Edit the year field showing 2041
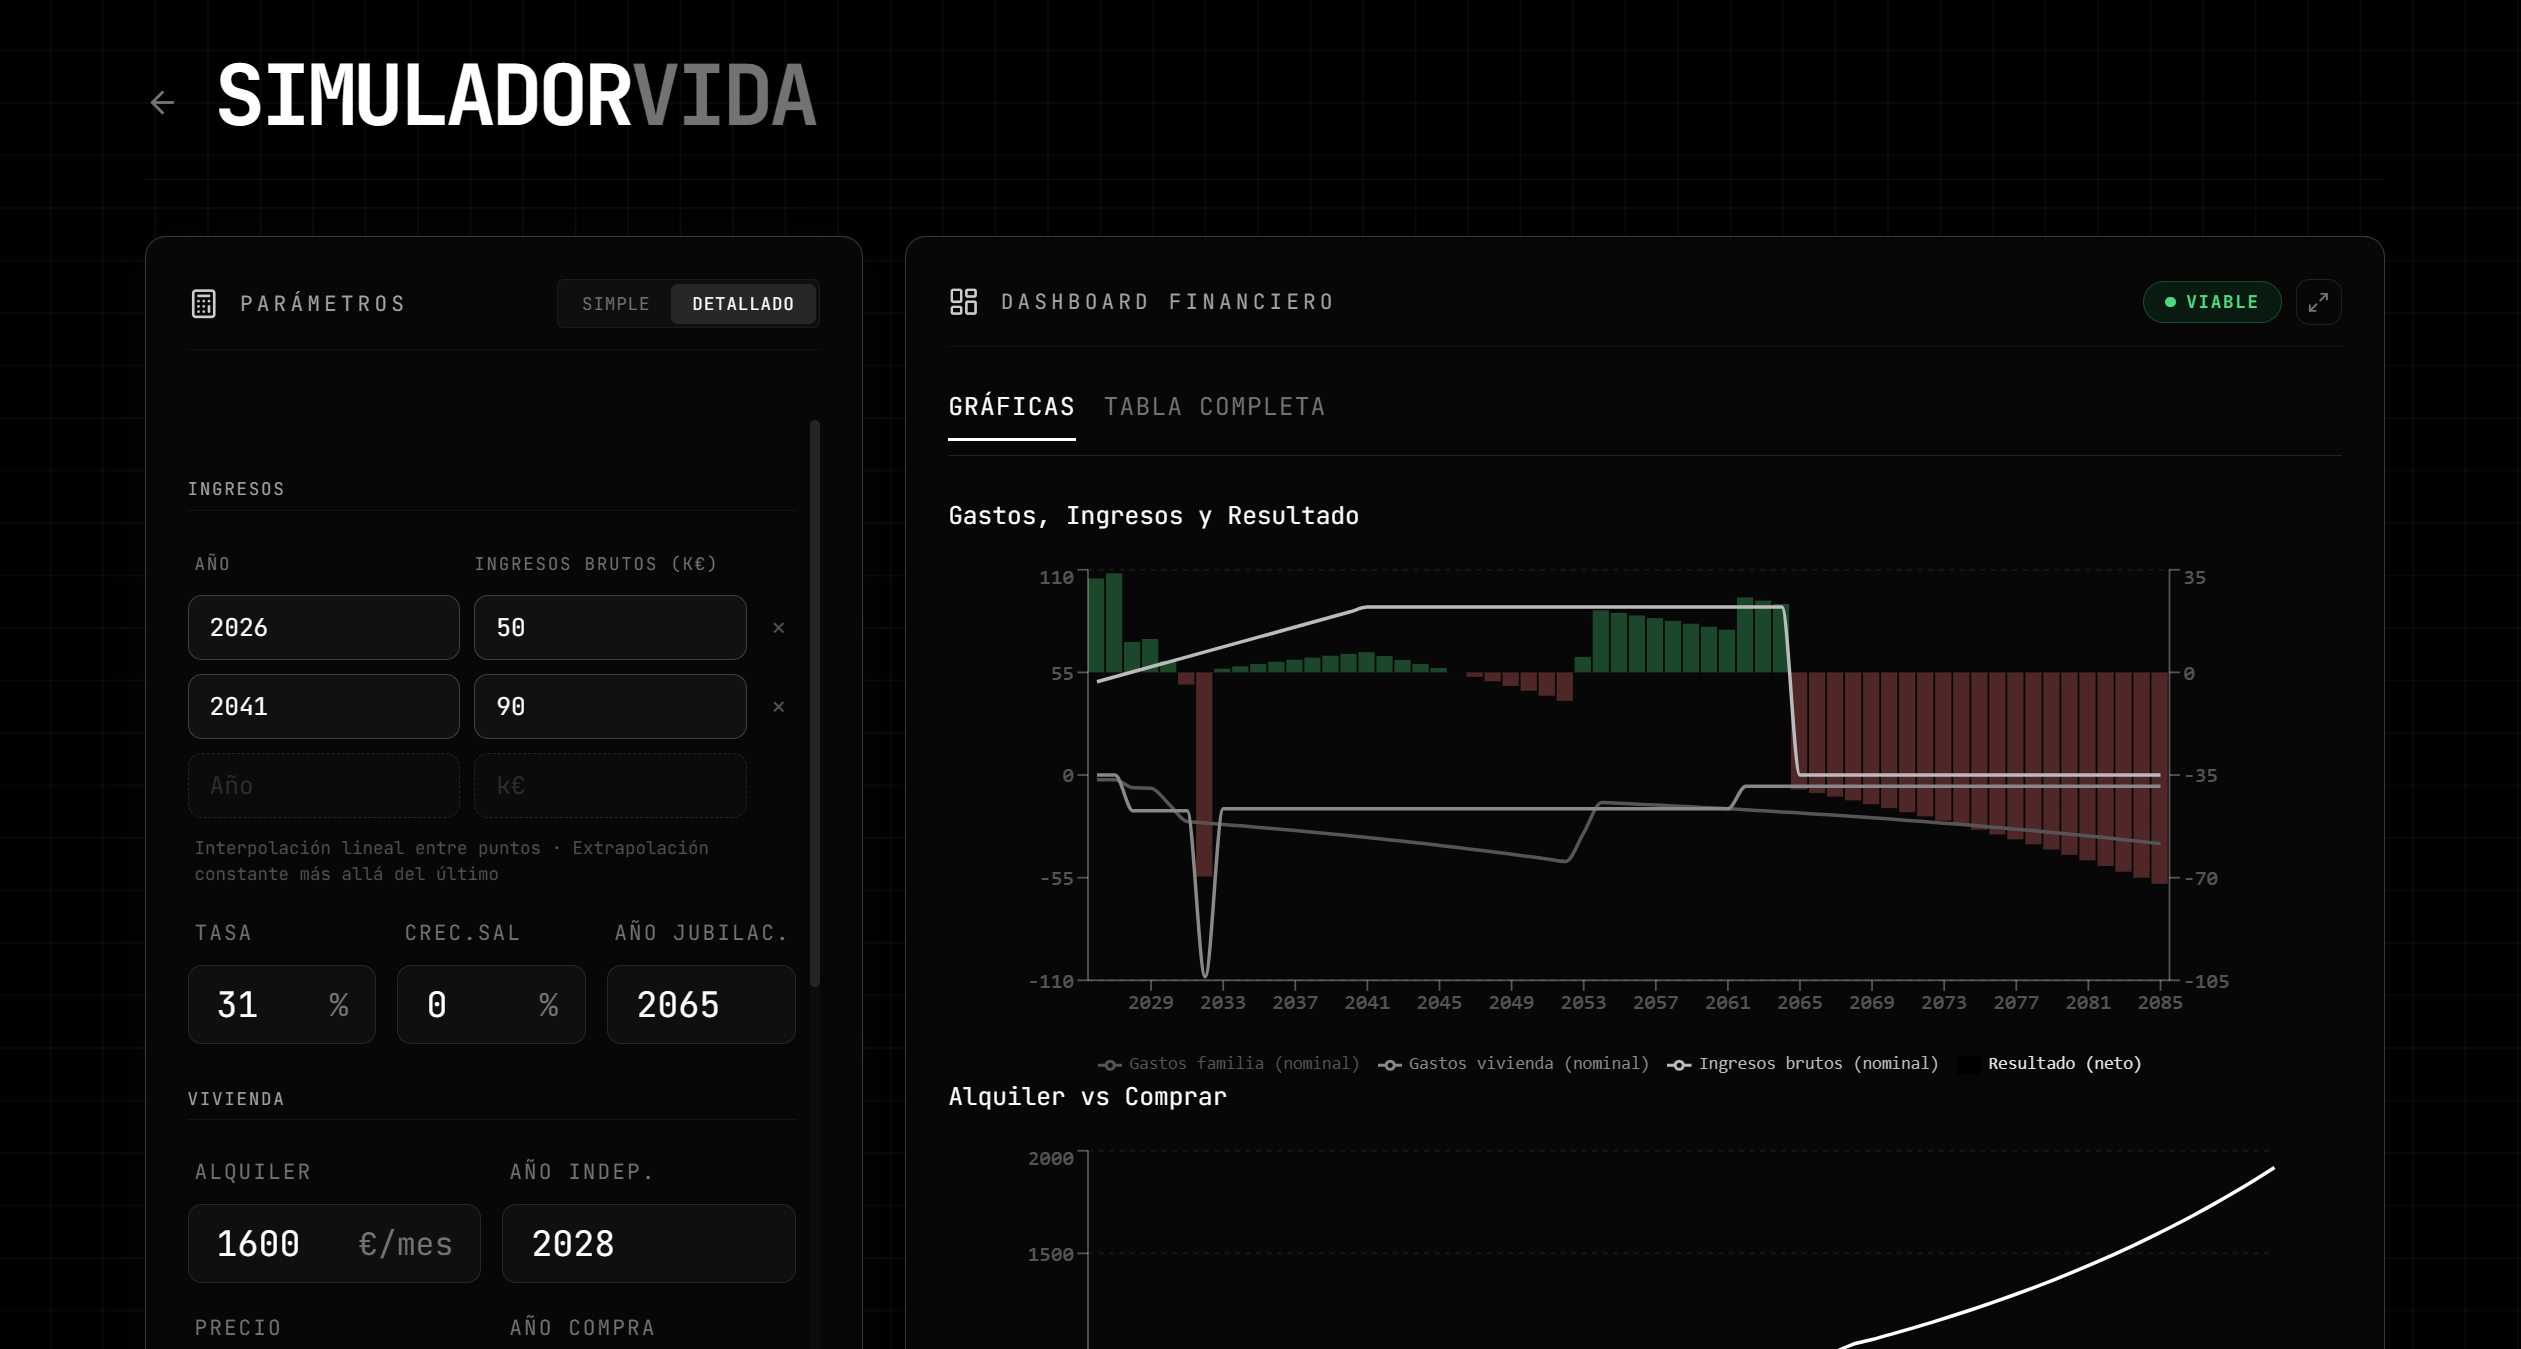2521x1349 pixels. click(324, 707)
